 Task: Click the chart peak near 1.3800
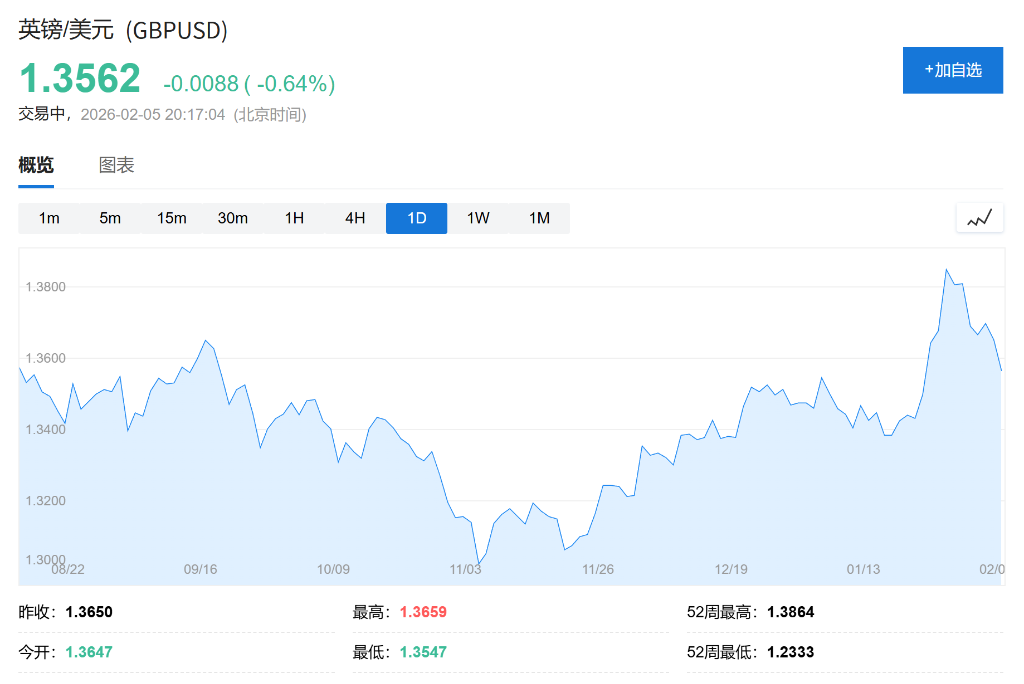tap(946, 270)
